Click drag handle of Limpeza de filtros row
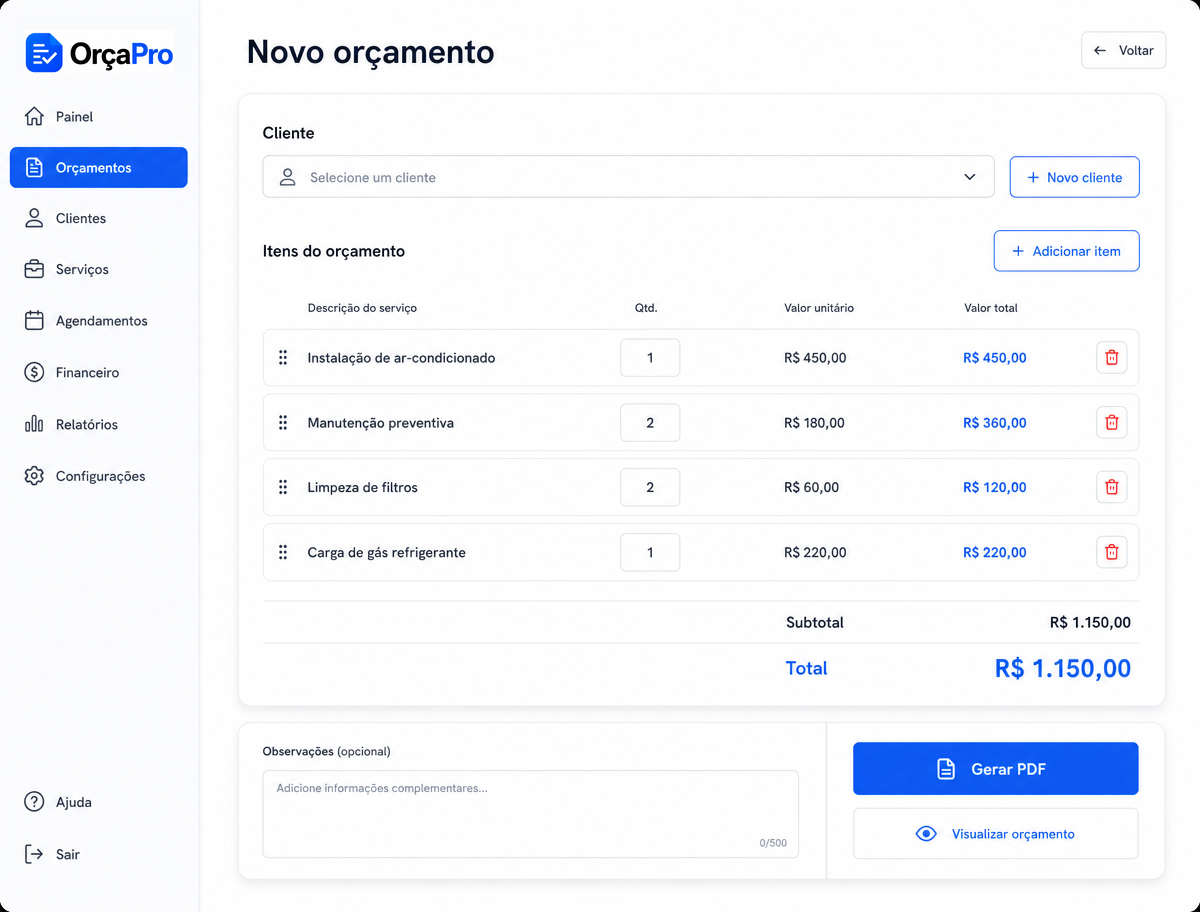 click(283, 487)
